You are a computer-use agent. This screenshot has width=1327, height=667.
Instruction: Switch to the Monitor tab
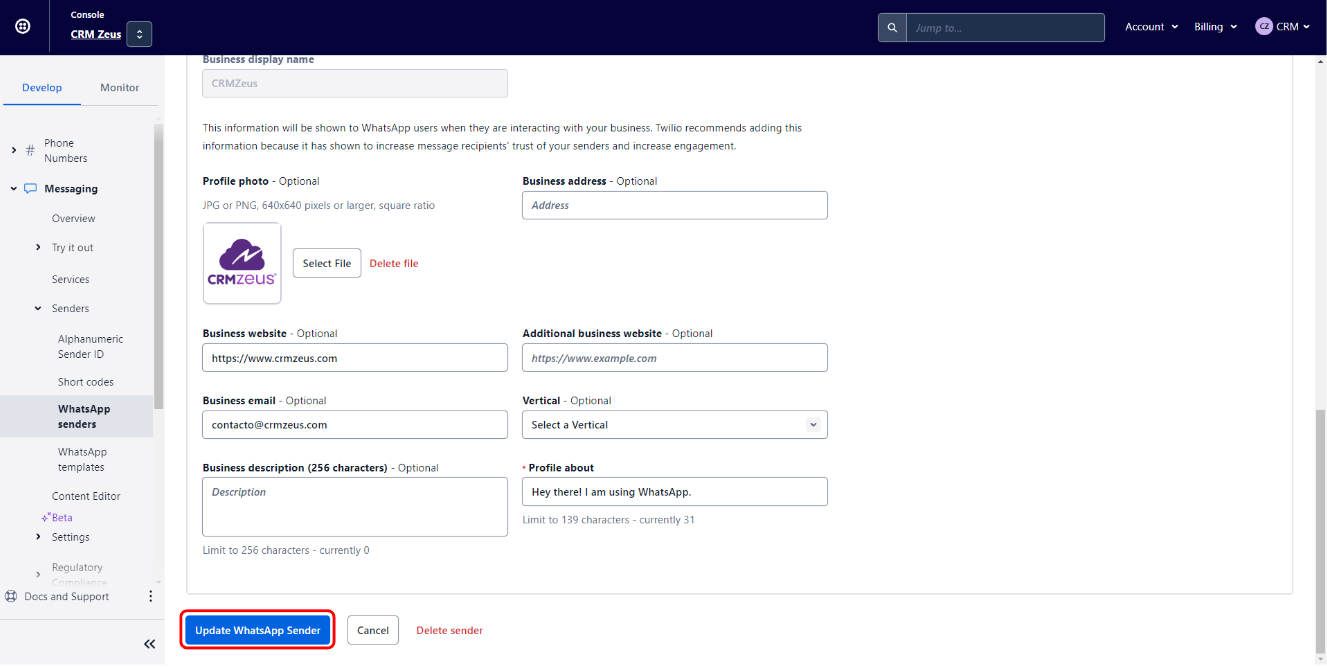coord(120,88)
